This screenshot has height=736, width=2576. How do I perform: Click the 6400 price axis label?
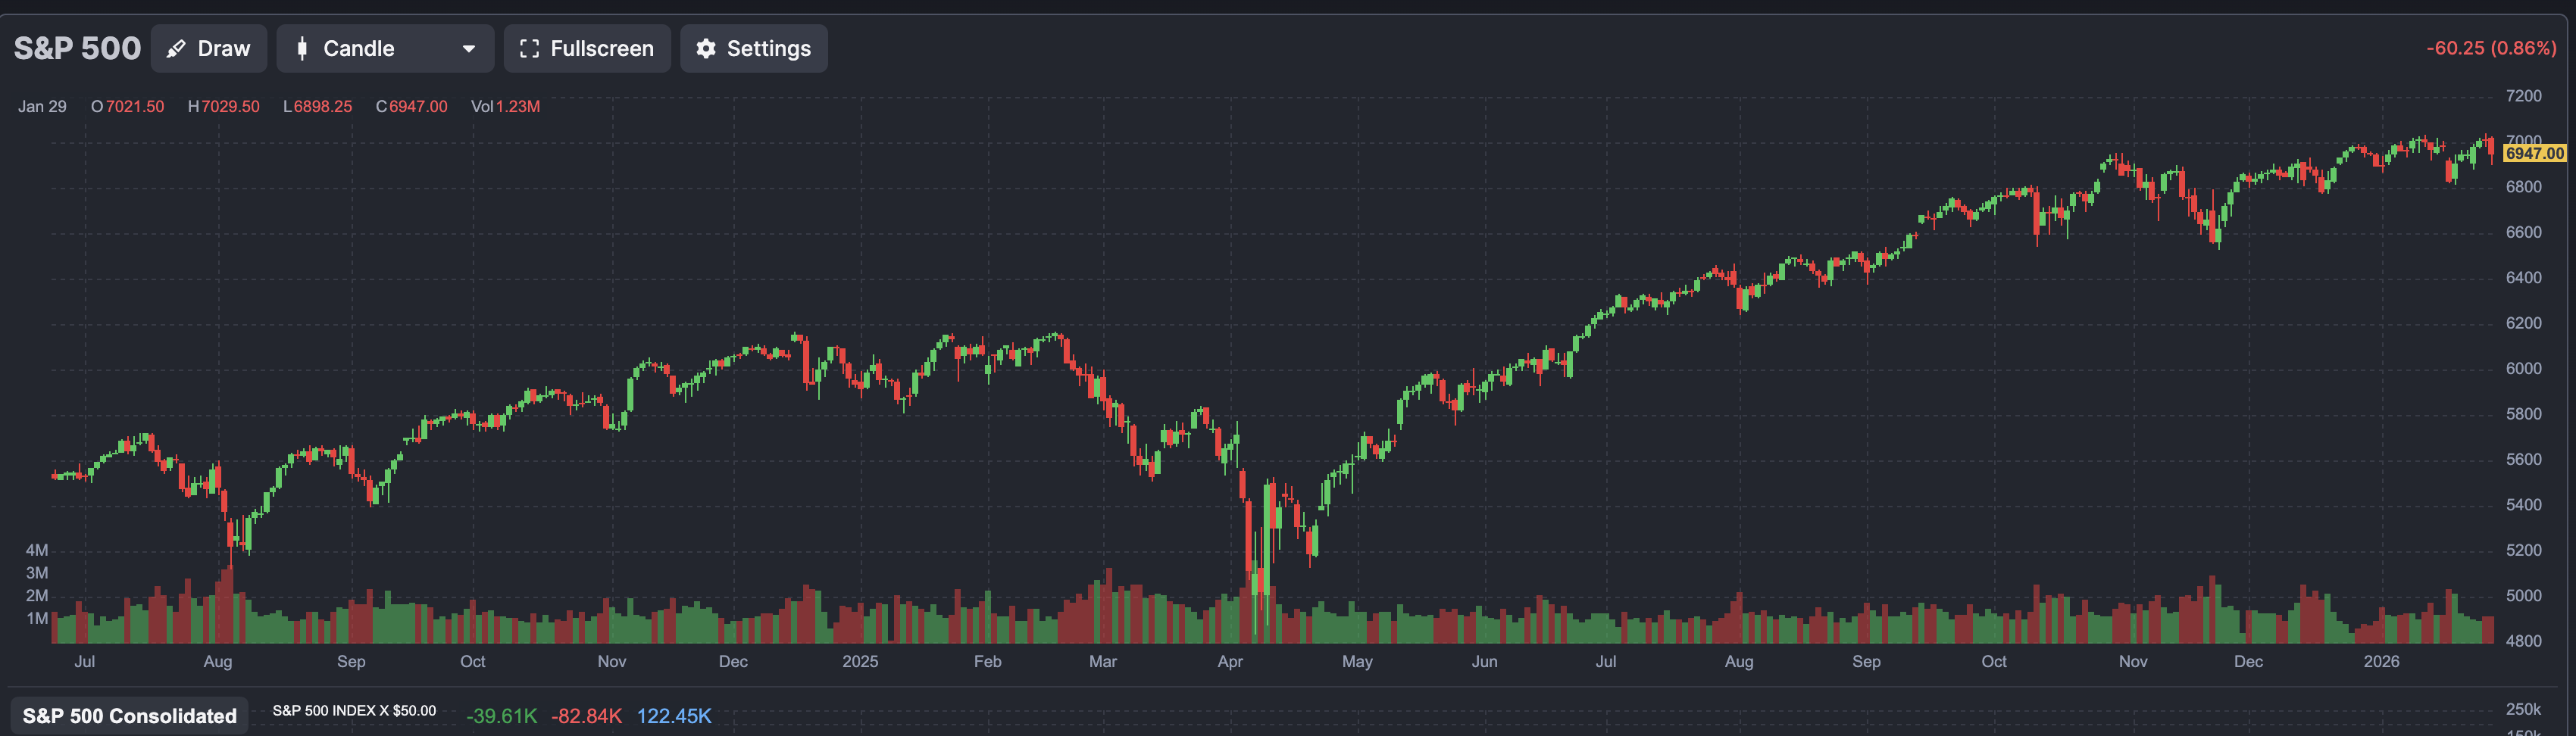tap(2523, 278)
